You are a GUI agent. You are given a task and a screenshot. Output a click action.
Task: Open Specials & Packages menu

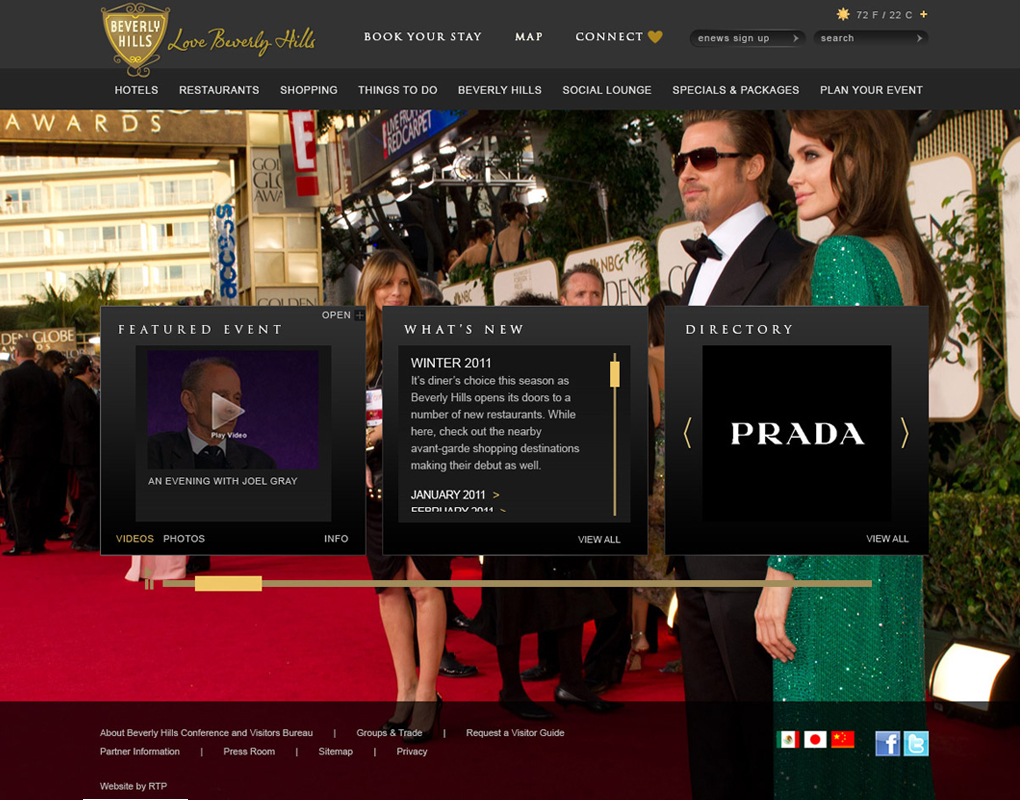point(736,90)
